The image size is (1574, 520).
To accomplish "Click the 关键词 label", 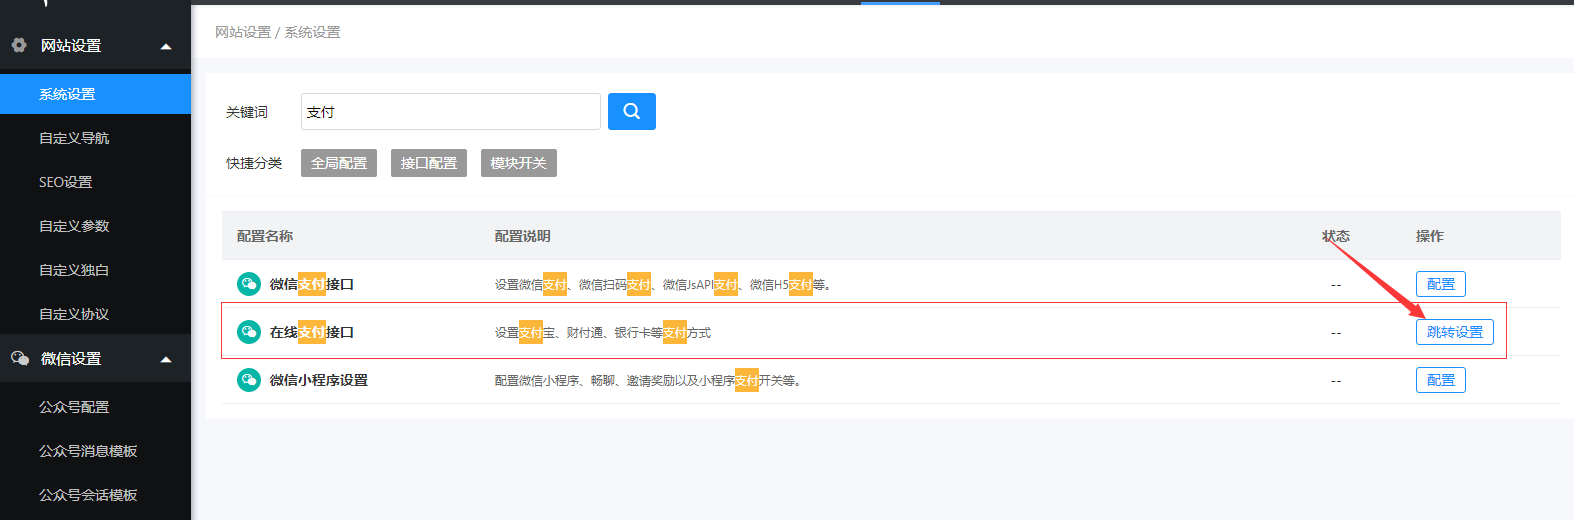I will pyautogui.click(x=247, y=112).
